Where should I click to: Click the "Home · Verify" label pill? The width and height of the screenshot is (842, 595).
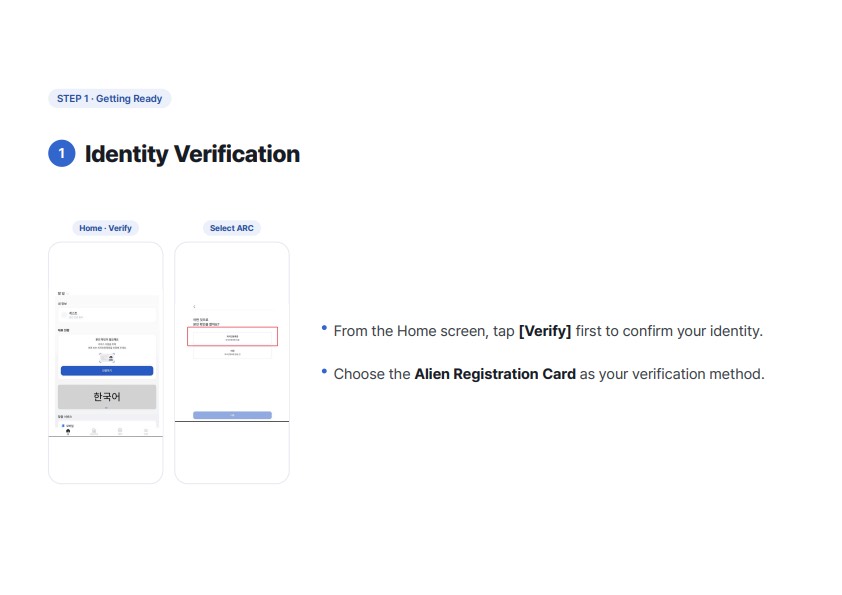[x=106, y=228]
